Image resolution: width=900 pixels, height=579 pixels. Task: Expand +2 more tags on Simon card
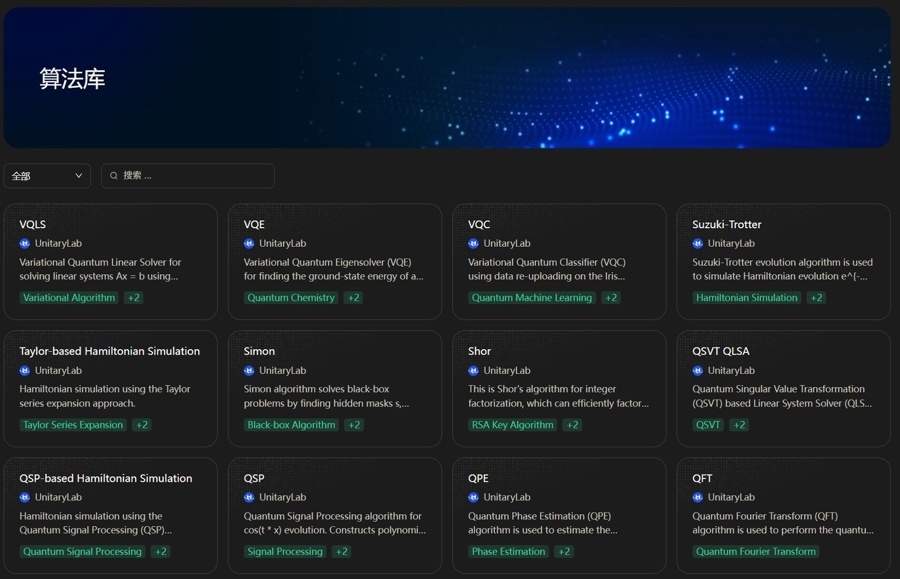click(354, 425)
